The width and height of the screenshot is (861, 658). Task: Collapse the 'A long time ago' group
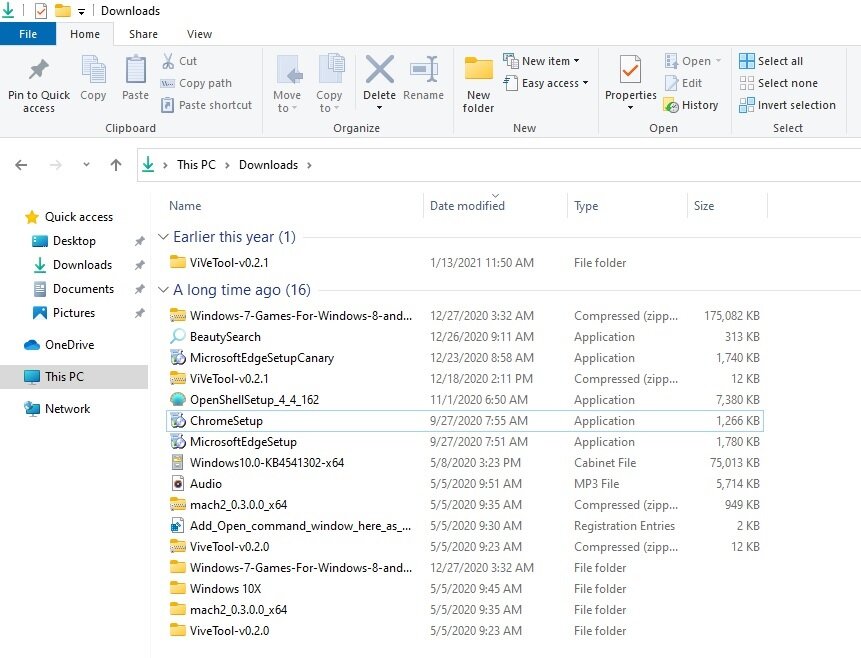point(164,291)
